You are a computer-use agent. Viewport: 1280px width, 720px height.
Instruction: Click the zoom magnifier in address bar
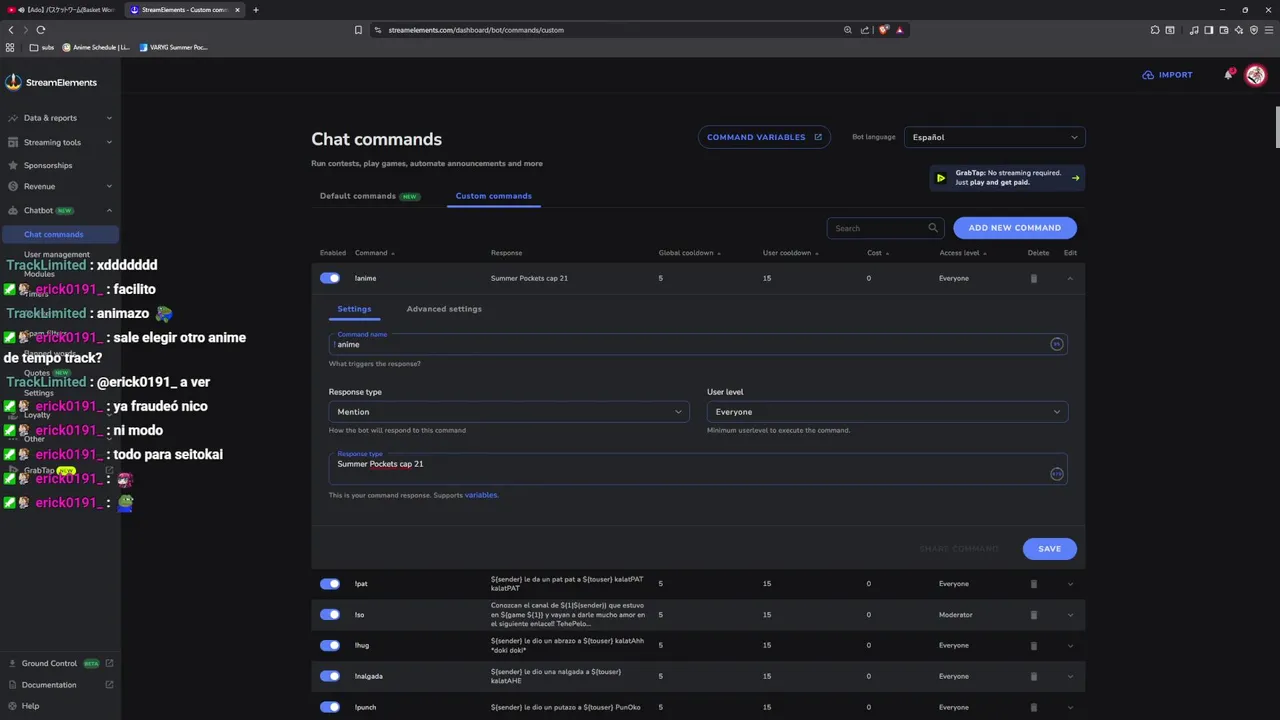[848, 30]
